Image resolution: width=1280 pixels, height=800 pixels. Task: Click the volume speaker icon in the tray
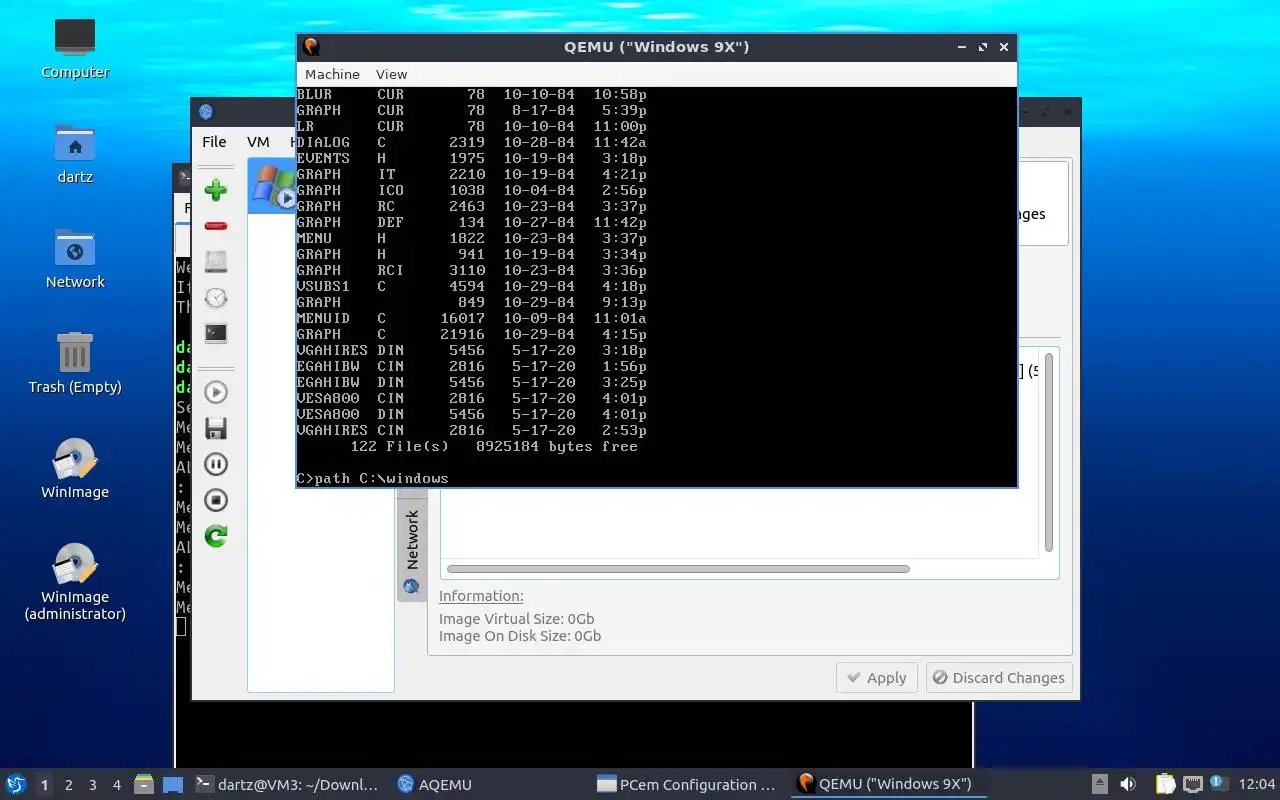point(1128,785)
